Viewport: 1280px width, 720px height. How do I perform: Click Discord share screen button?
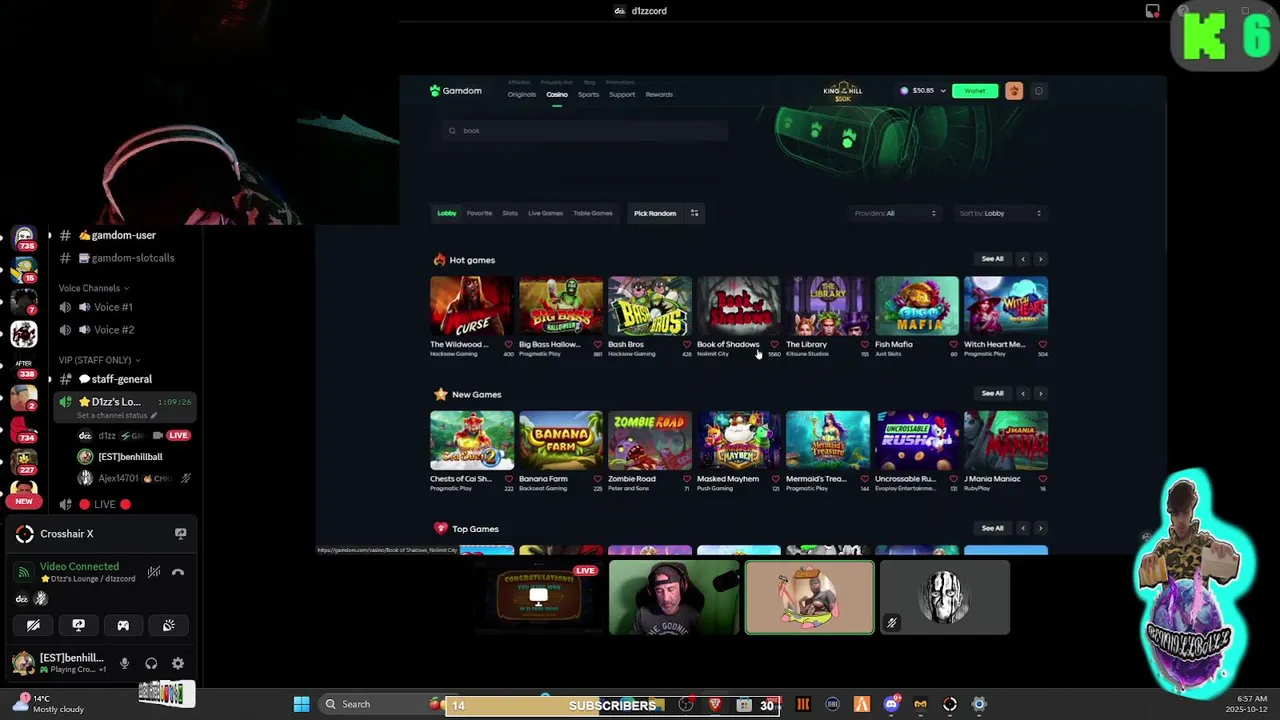[78, 625]
